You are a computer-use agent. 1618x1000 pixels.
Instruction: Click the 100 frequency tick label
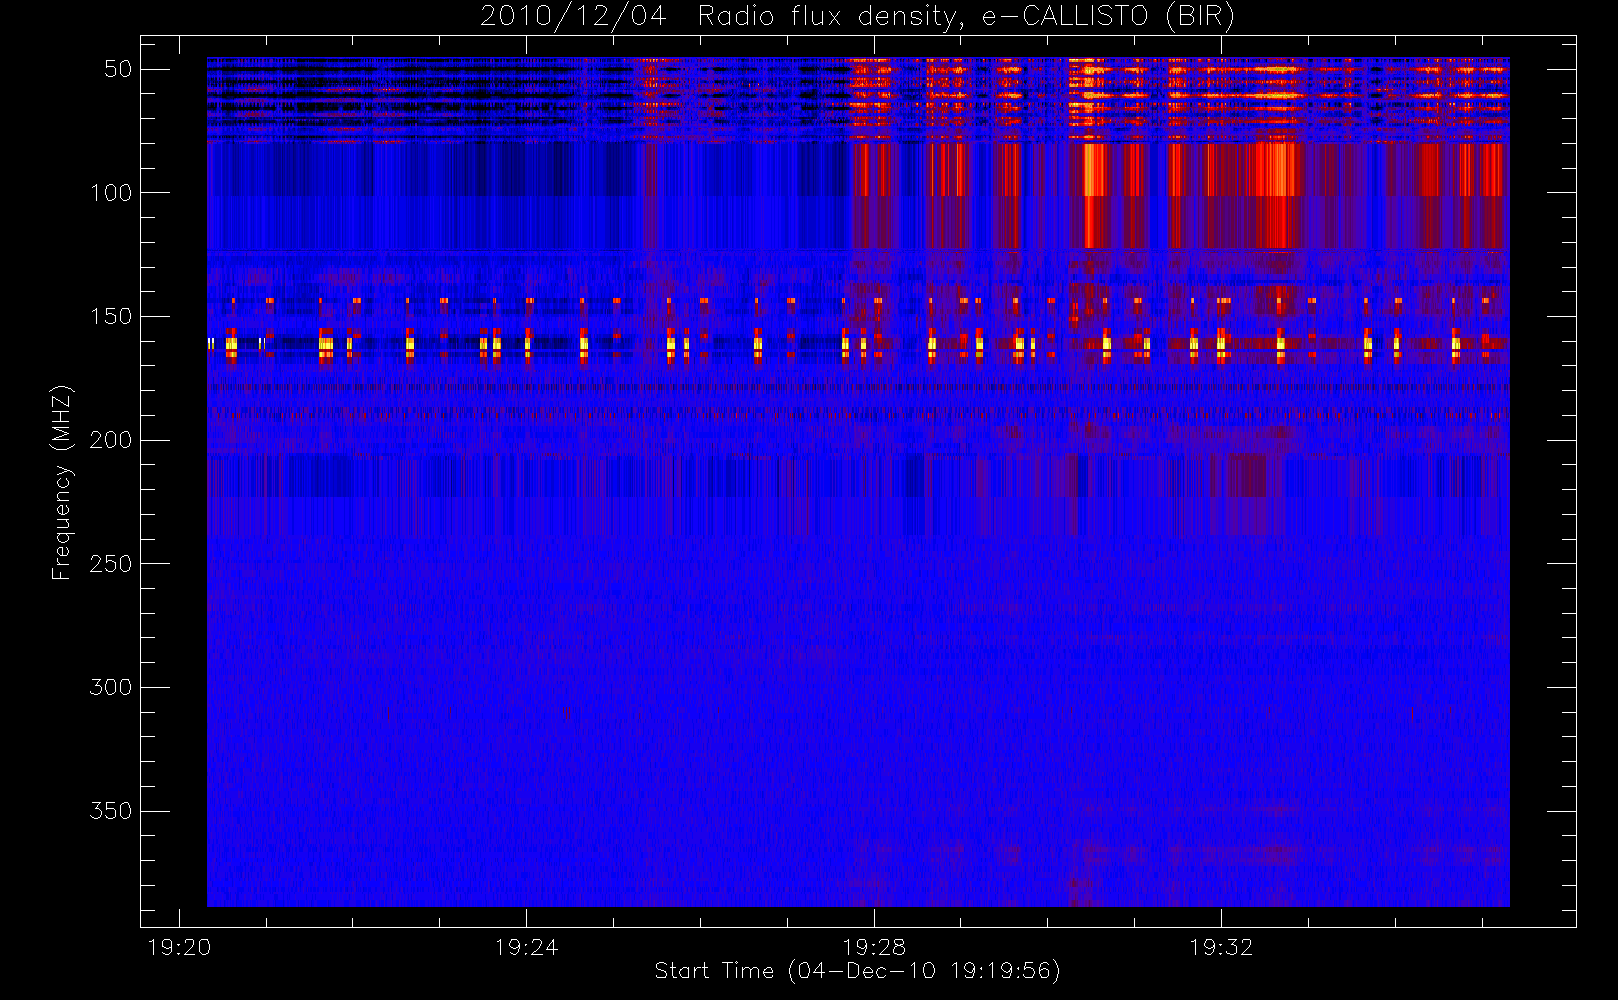click(111, 193)
